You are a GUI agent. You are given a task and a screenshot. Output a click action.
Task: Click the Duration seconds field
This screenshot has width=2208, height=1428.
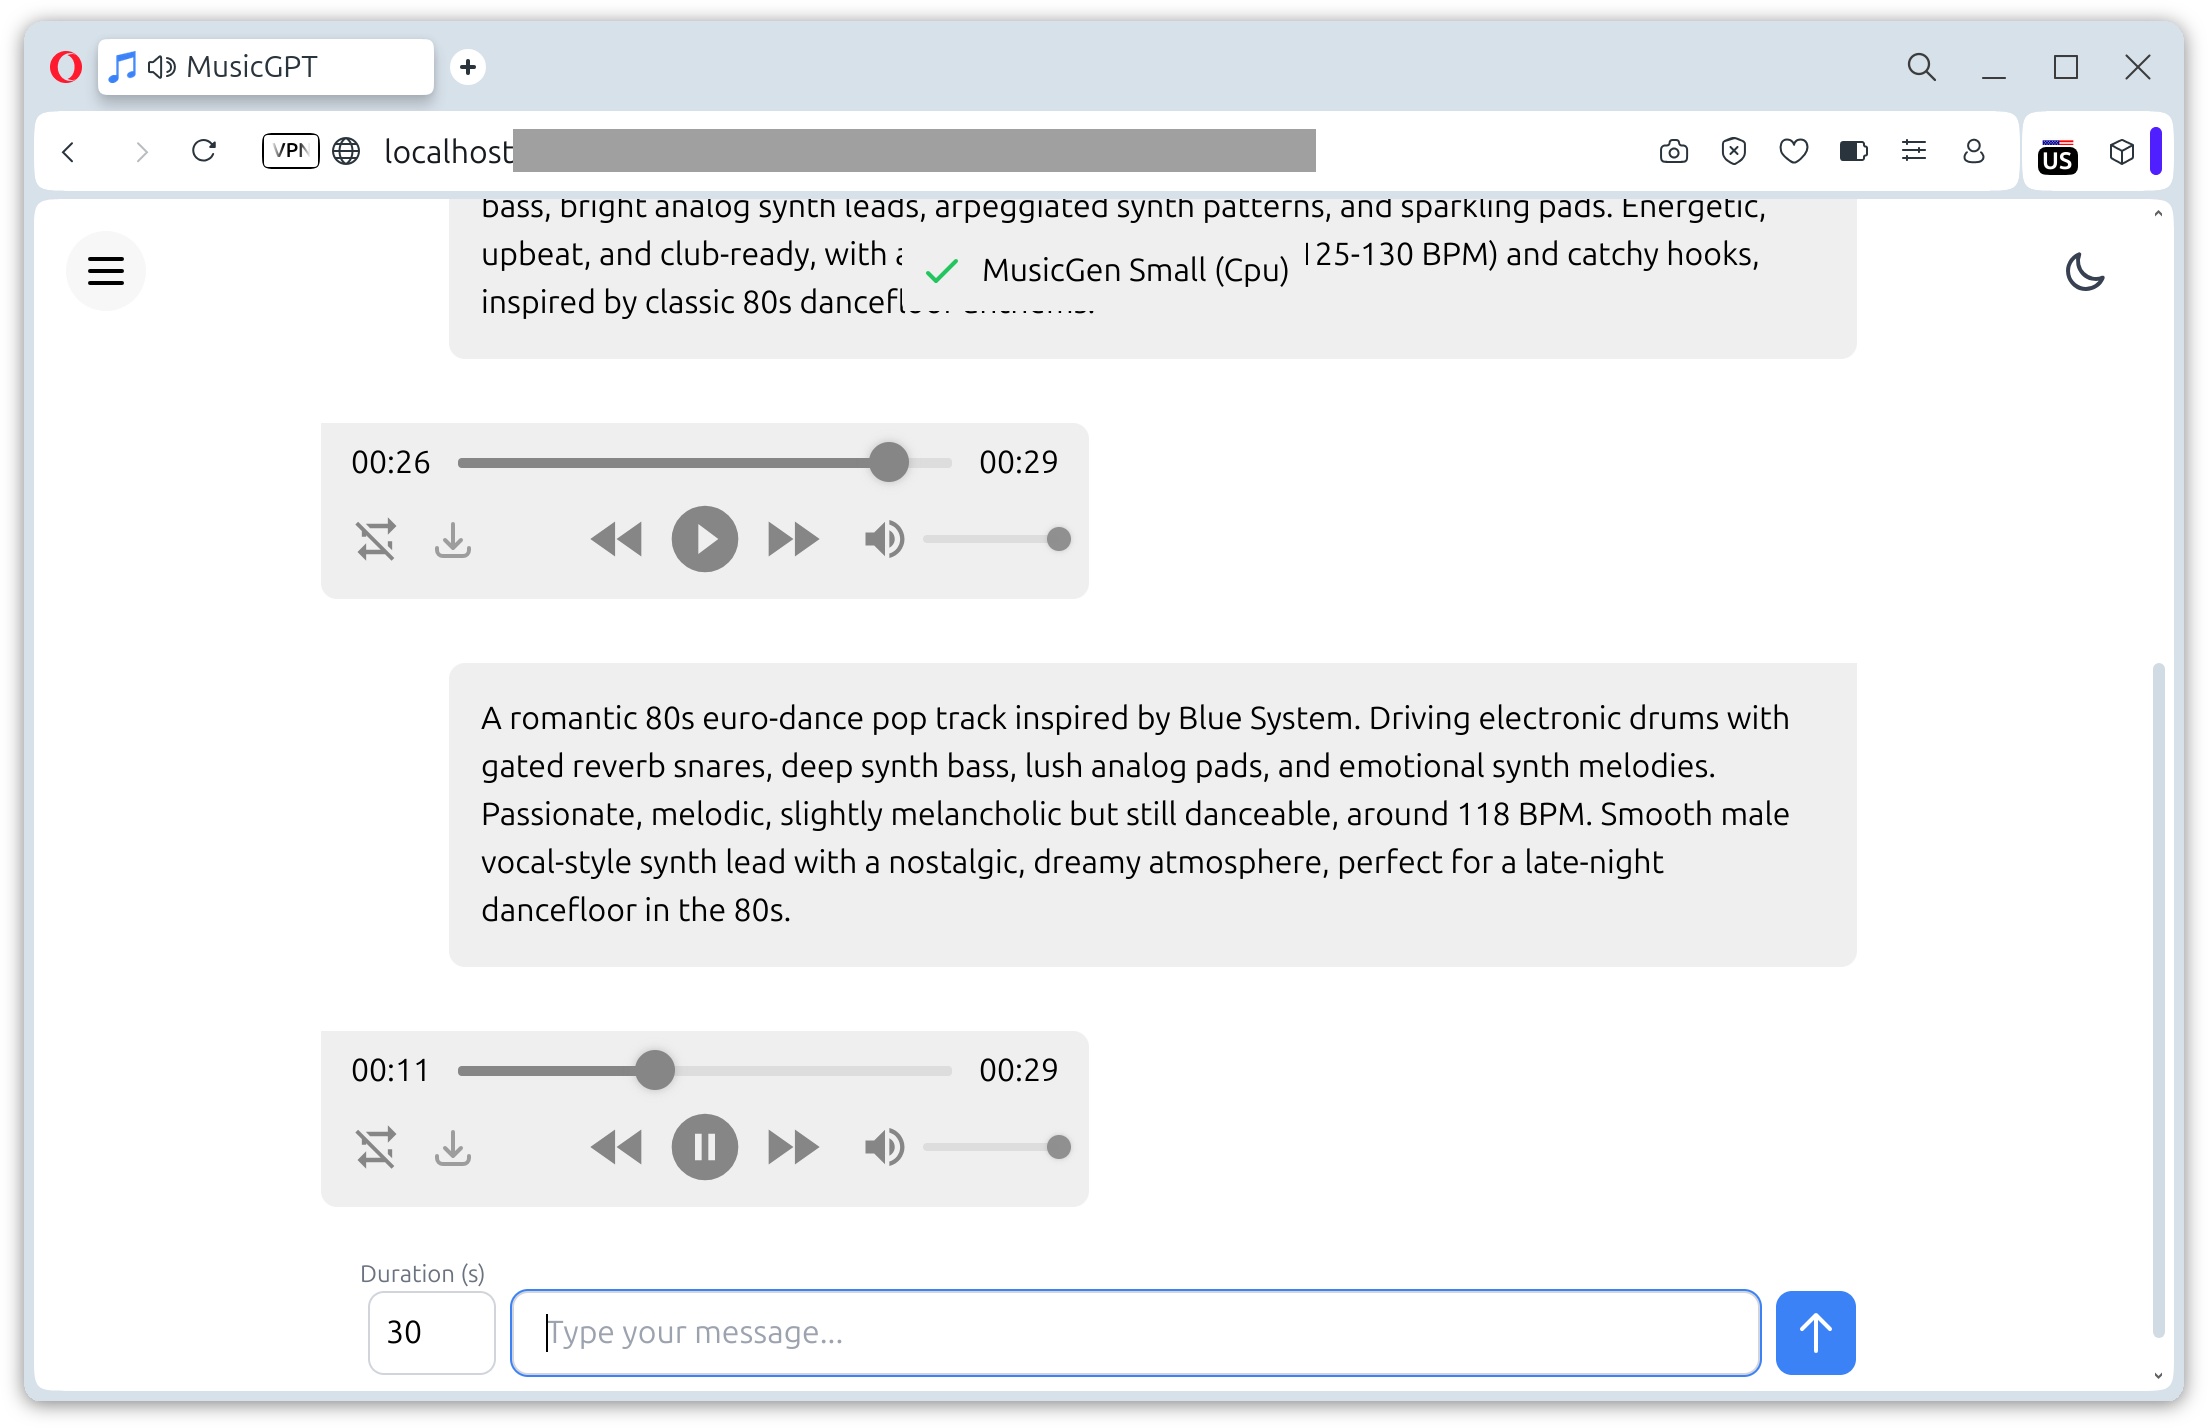coord(431,1332)
